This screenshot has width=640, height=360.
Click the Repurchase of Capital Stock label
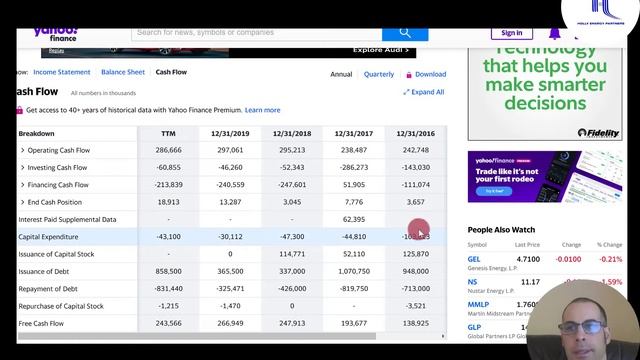(61, 306)
